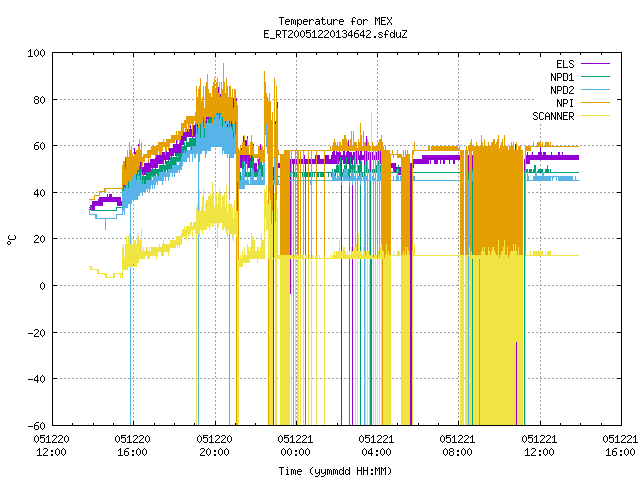
Task: Click the x-axis label 051221 12:00
Action: (x=539, y=446)
